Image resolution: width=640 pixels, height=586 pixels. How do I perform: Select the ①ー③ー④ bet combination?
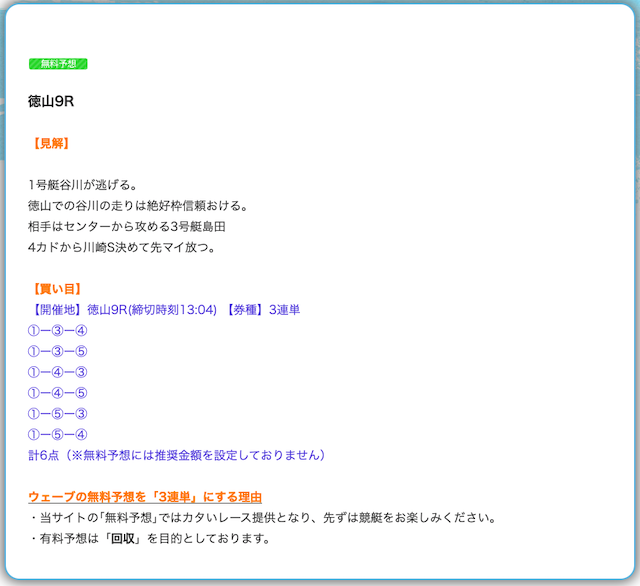(x=58, y=331)
